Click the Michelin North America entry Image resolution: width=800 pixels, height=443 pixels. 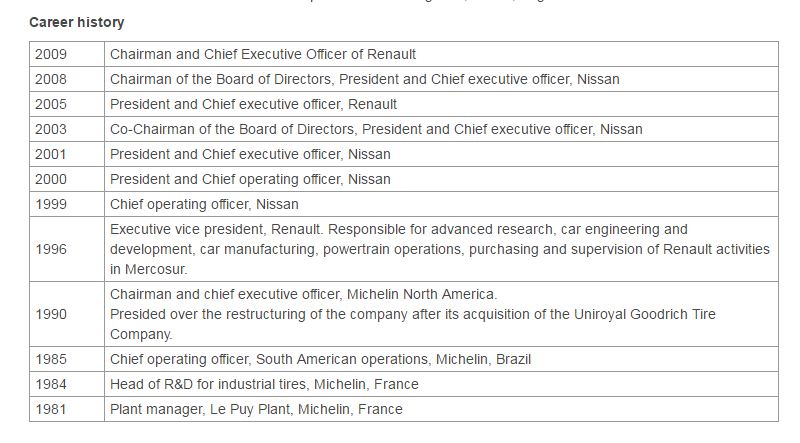coord(303,294)
